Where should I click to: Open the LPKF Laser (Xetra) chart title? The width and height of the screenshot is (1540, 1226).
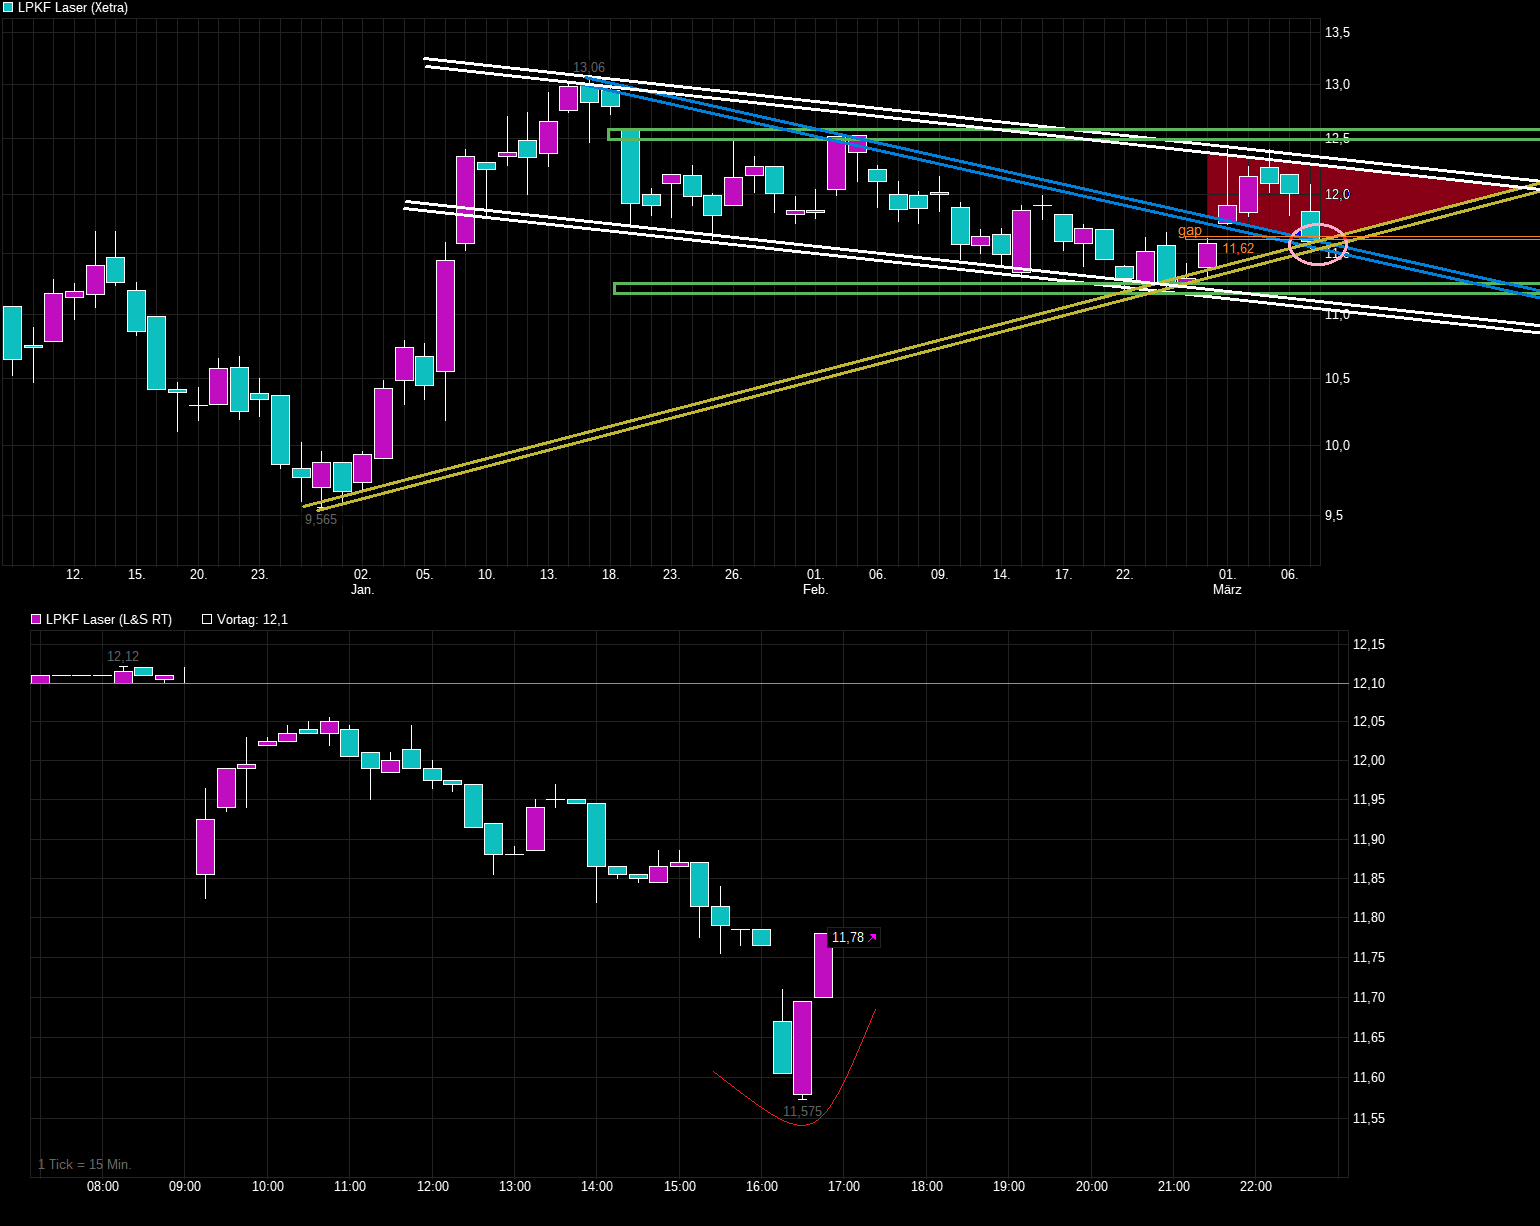pos(75,8)
